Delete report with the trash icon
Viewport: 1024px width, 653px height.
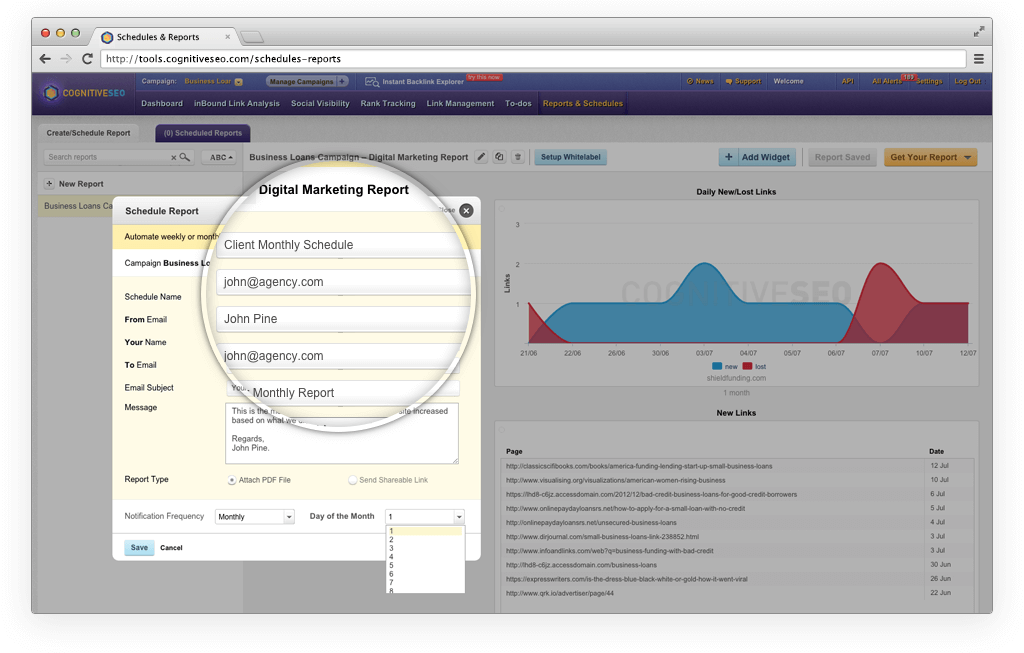[x=518, y=157]
